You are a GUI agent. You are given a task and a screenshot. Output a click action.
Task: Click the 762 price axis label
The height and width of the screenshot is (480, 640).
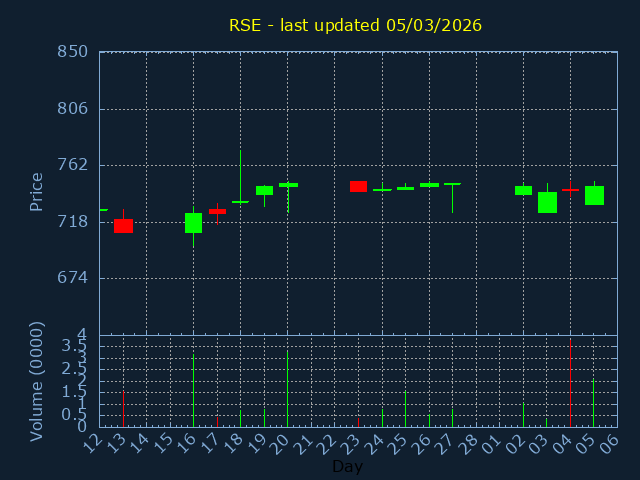72,165
